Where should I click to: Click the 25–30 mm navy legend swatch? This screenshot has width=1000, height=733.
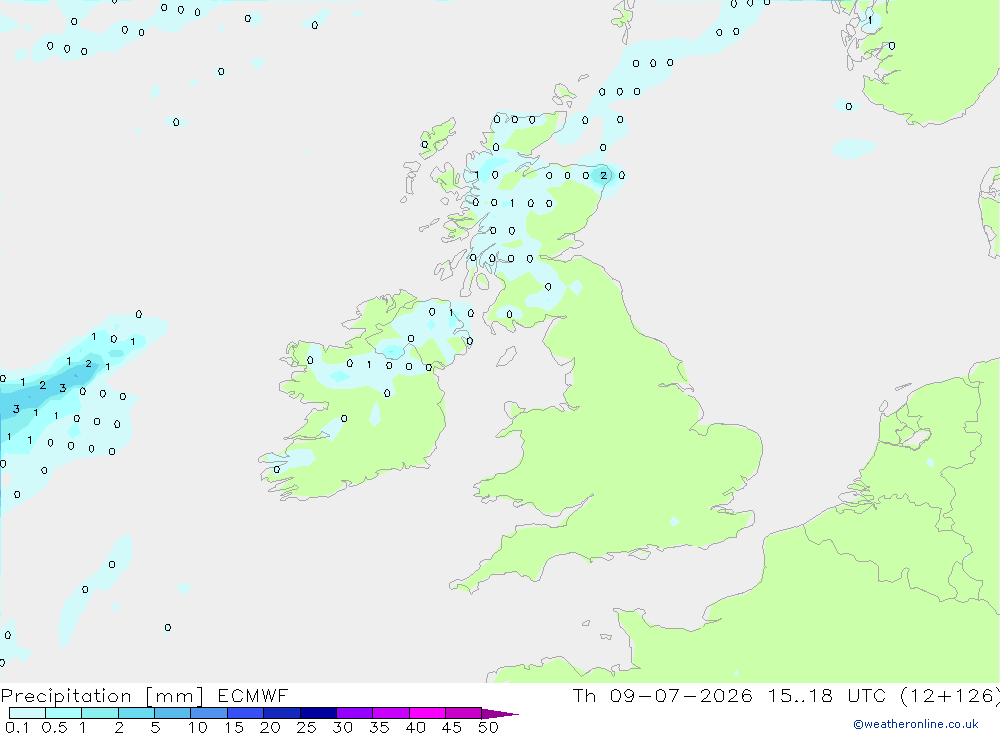pos(318,713)
